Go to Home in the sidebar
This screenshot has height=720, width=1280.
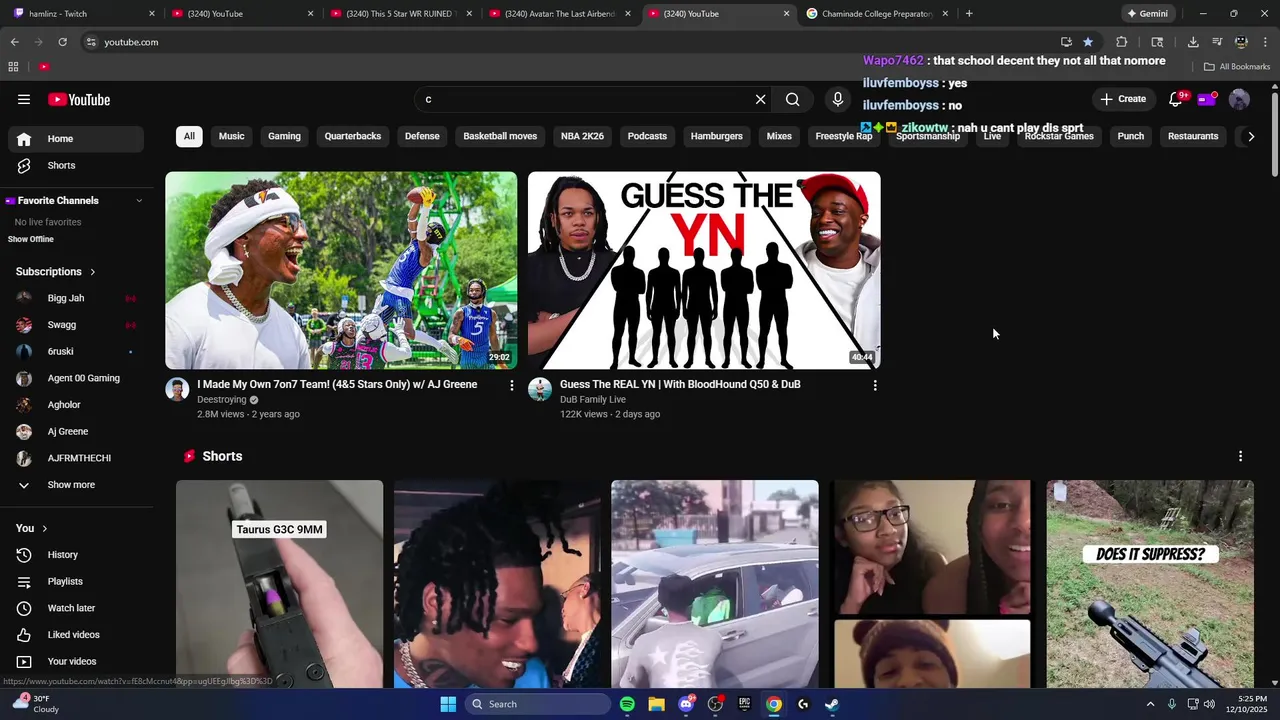[76, 139]
